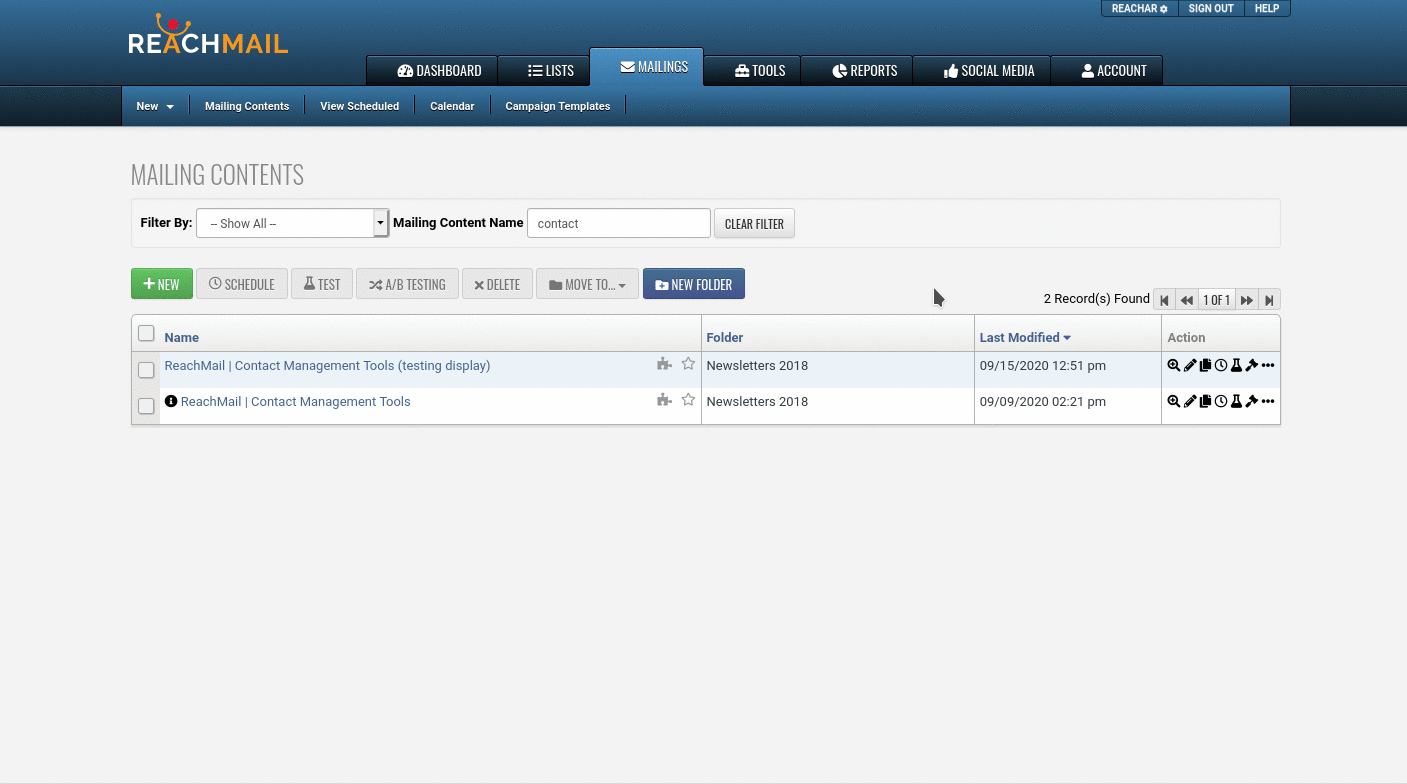Open more actions ellipsis for testing display mailing
This screenshot has height=784, width=1407.
(1268, 366)
